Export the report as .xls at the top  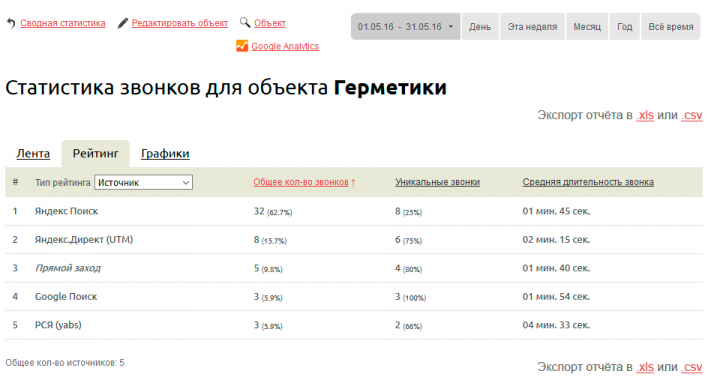click(x=645, y=115)
